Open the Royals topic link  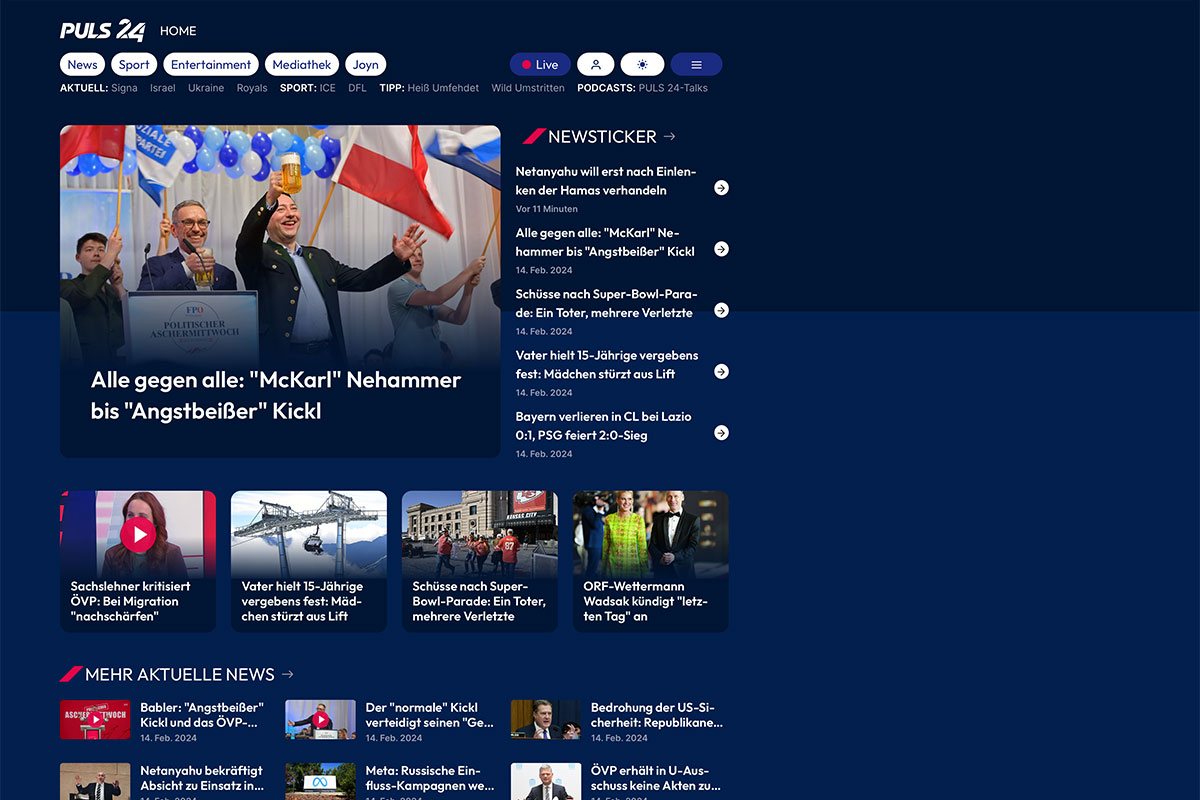point(252,88)
